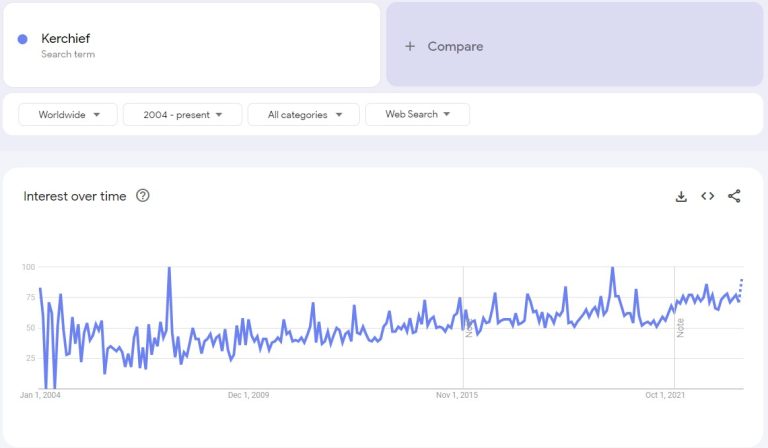Click the share icon on chart
The width and height of the screenshot is (768, 448).
click(734, 196)
